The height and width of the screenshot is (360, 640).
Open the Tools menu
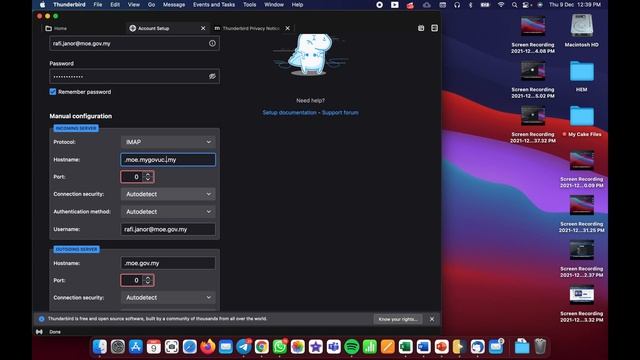click(x=249, y=4)
